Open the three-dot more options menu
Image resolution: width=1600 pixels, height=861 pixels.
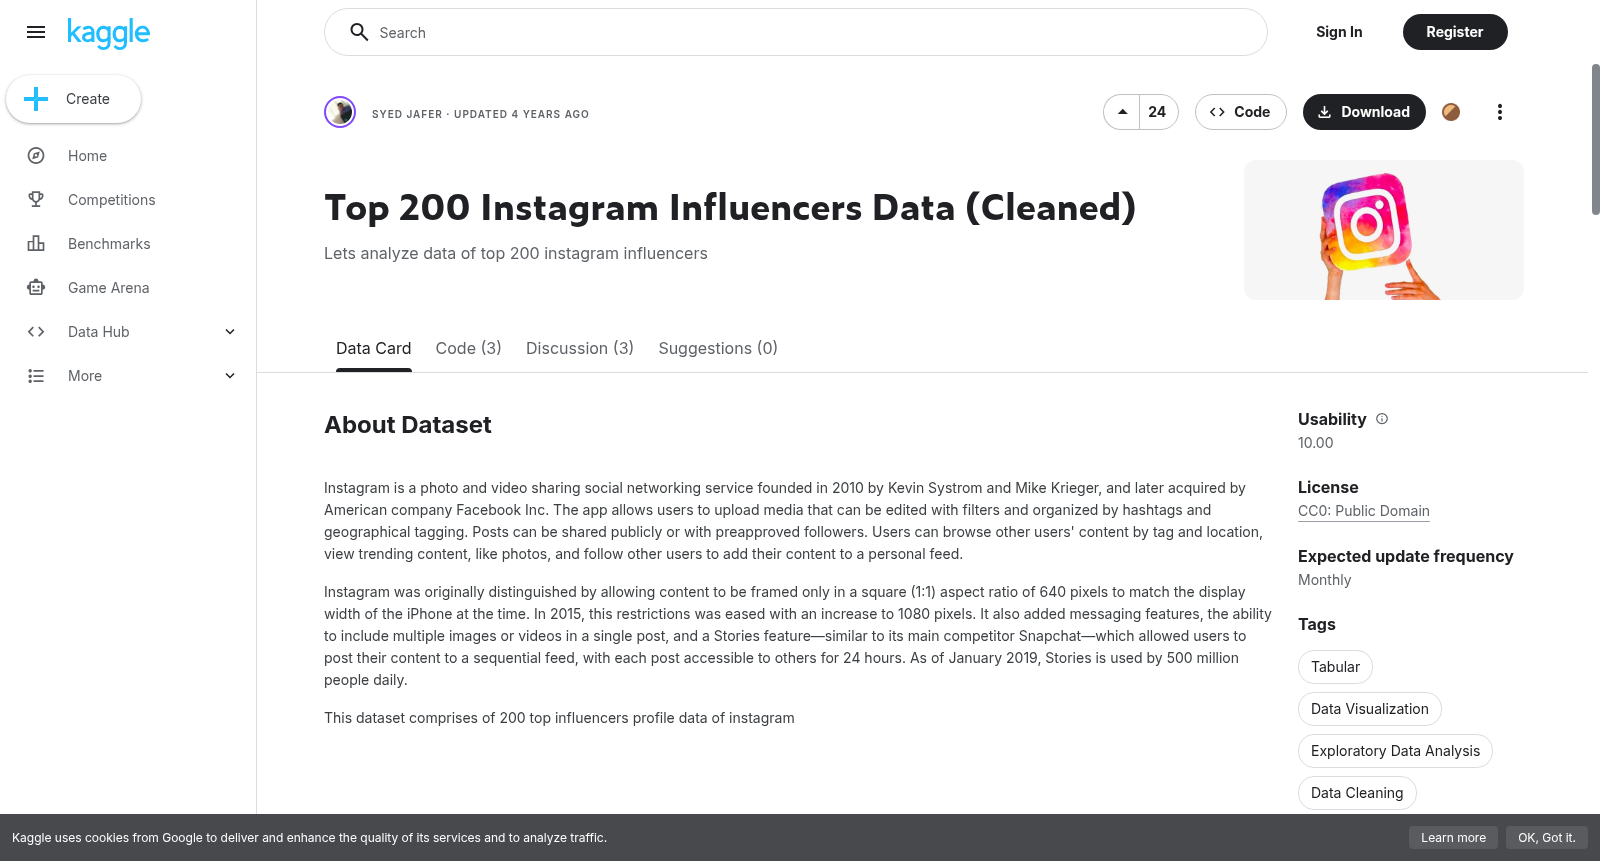click(x=1499, y=112)
